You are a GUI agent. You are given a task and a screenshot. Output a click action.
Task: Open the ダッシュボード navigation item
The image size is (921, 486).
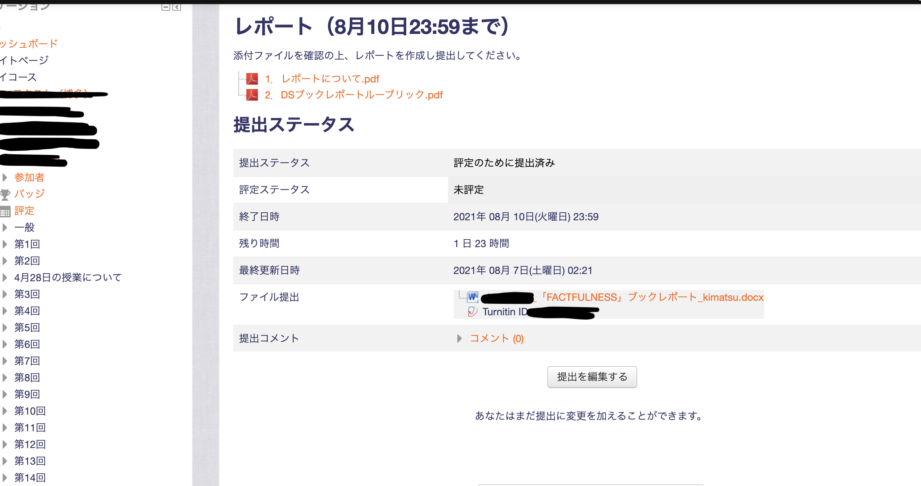29,44
